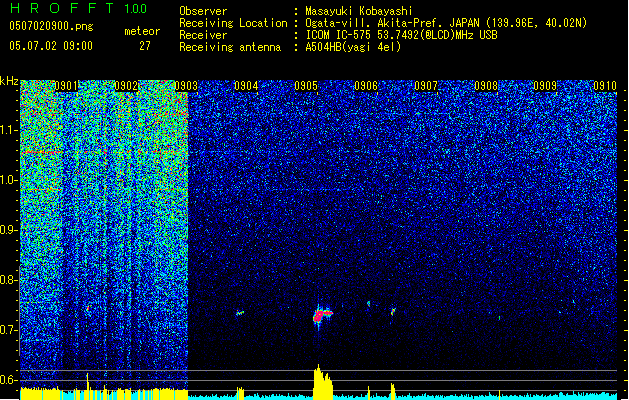The width and height of the screenshot is (629, 400).
Task: Click the Receiving Location field label
Action: 233,23
